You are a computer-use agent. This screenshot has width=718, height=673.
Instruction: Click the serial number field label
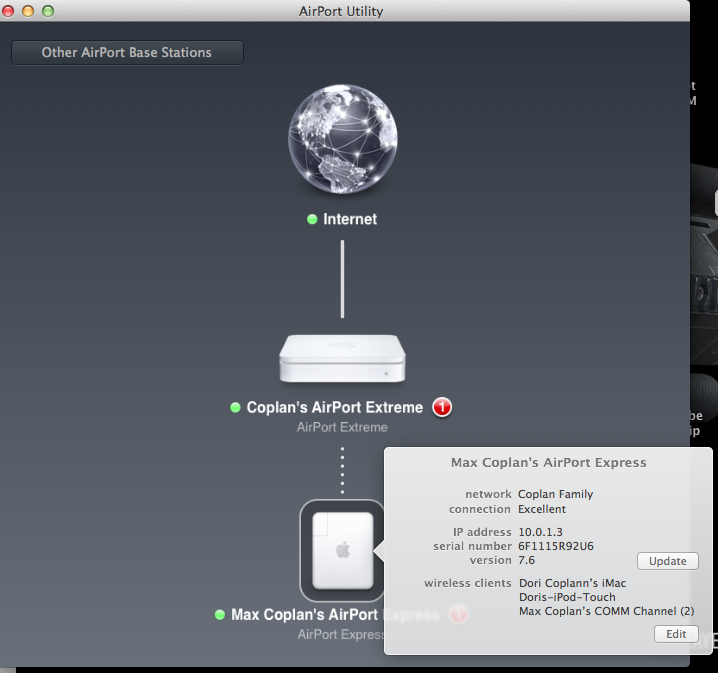pyautogui.click(x=472, y=546)
